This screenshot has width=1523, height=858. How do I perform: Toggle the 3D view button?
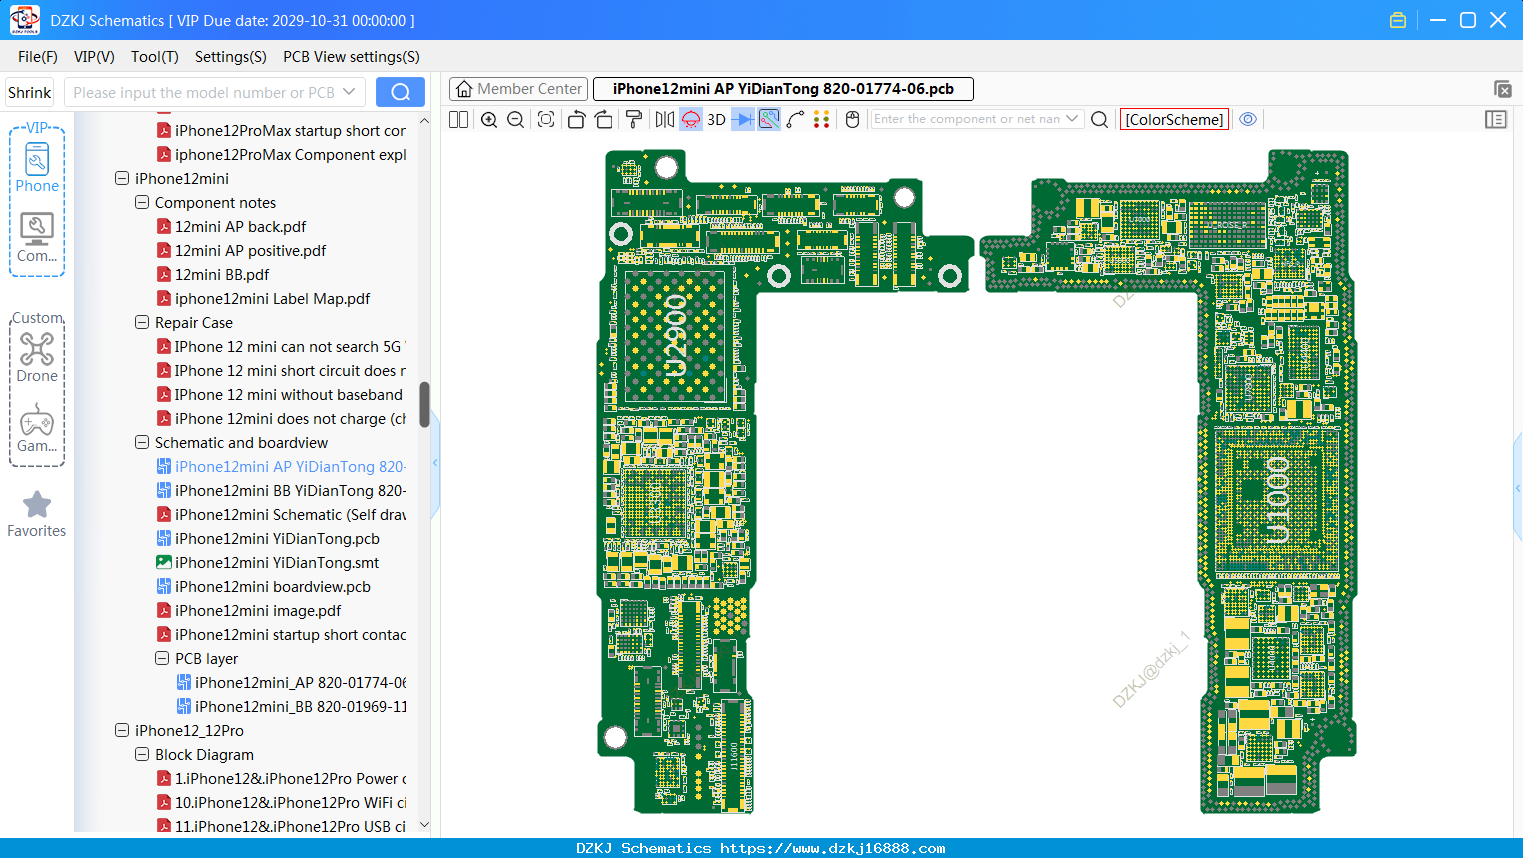tap(716, 119)
